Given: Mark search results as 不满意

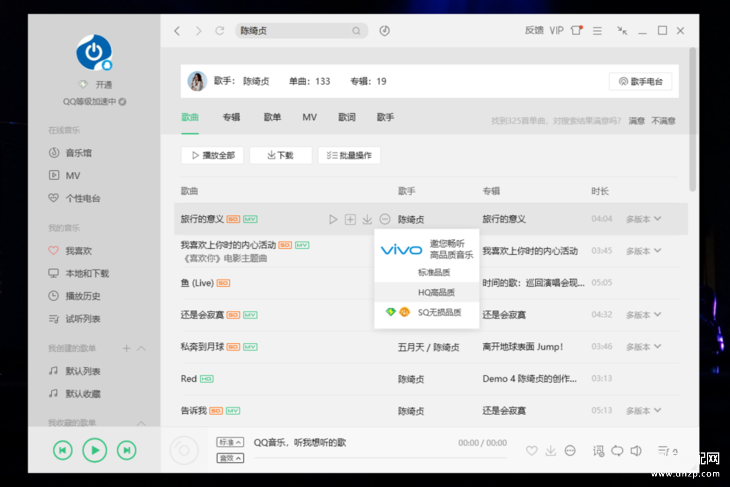Looking at the screenshot, I should (x=663, y=121).
